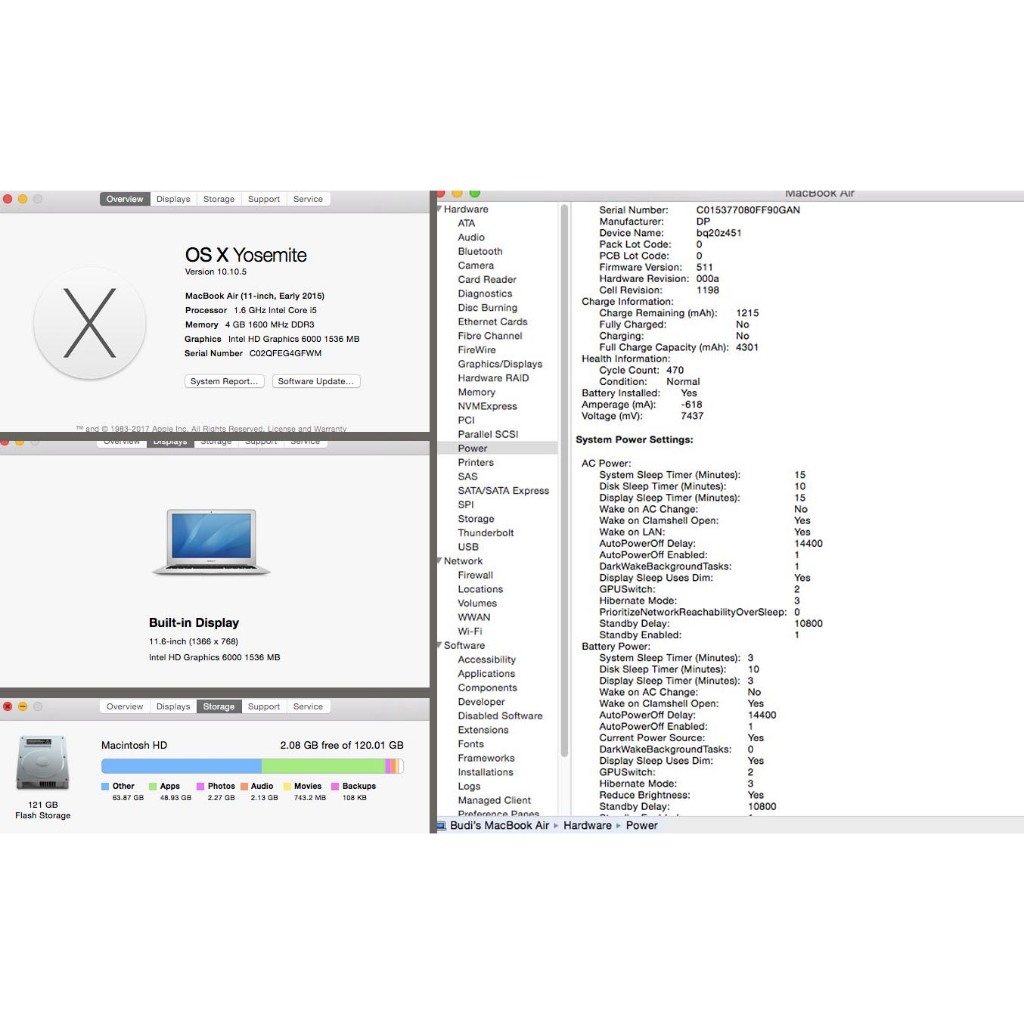Click the computer icon beside Budi's MacBook Air
1024x1024 pixels.
(x=441, y=825)
